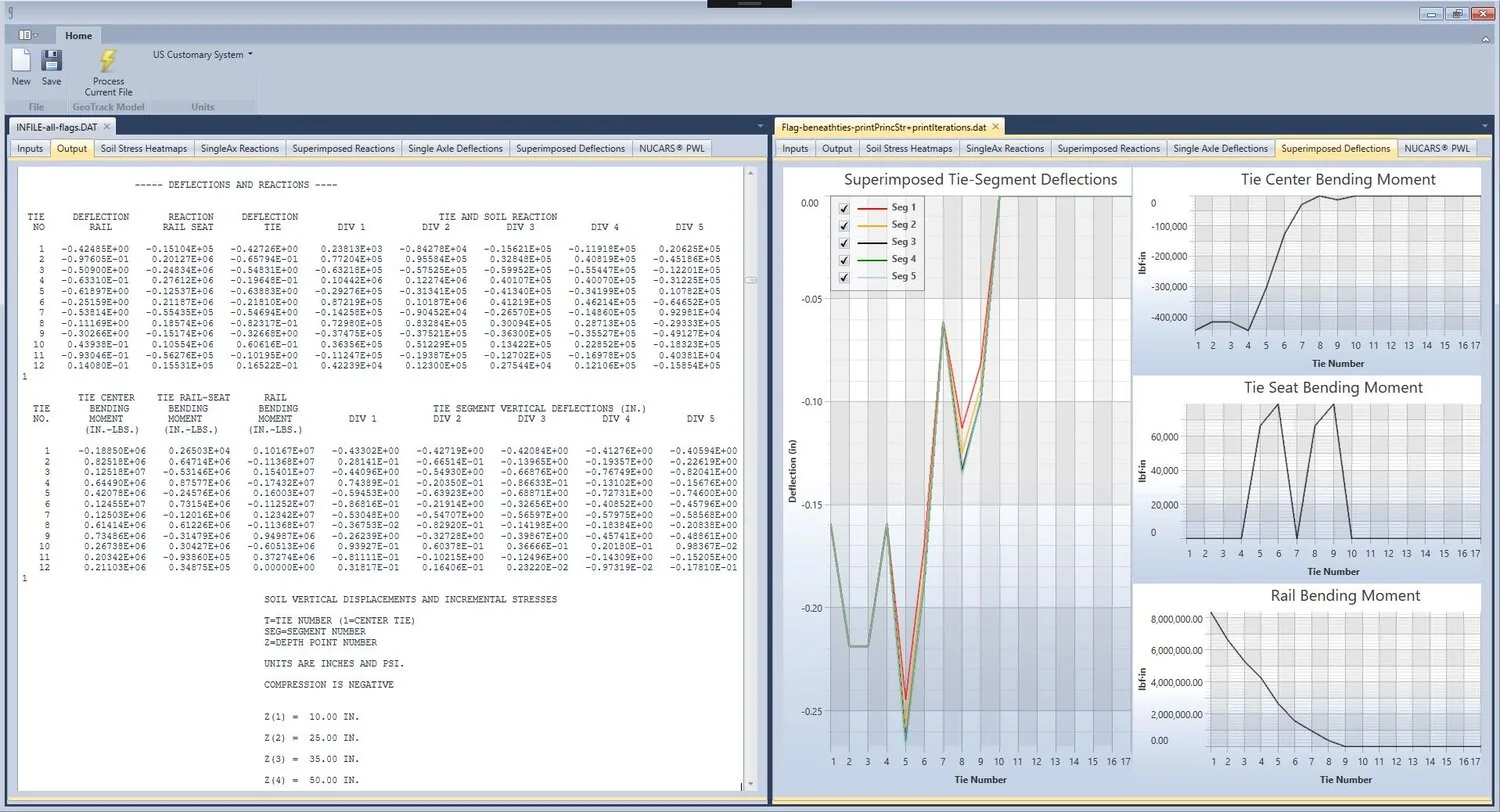Open Superimposed Deflections in left pane
This screenshot has height=812, width=1500.
pos(571,149)
